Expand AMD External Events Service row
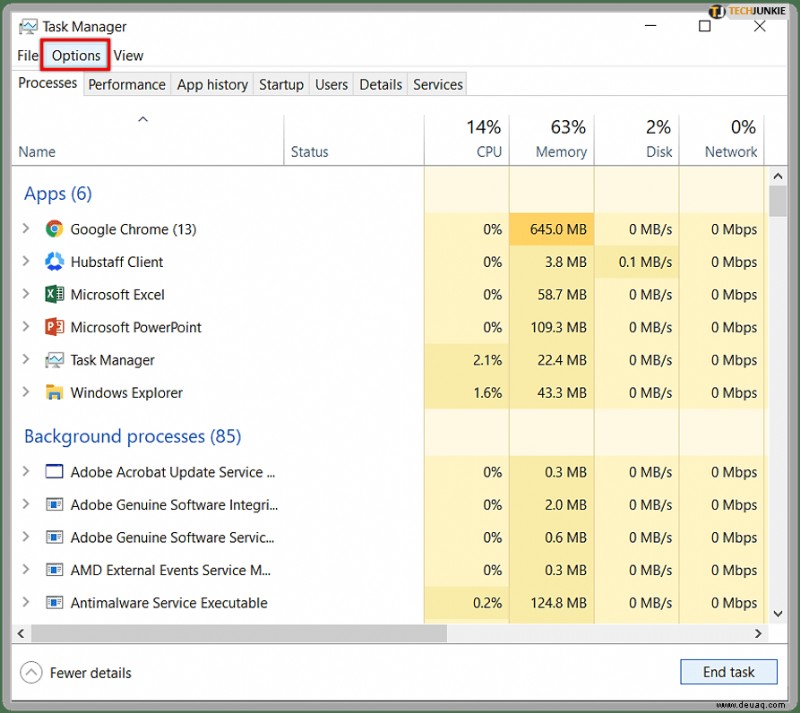Viewport: 800px width, 713px height. pyautogui.click(x=26, y=570)
